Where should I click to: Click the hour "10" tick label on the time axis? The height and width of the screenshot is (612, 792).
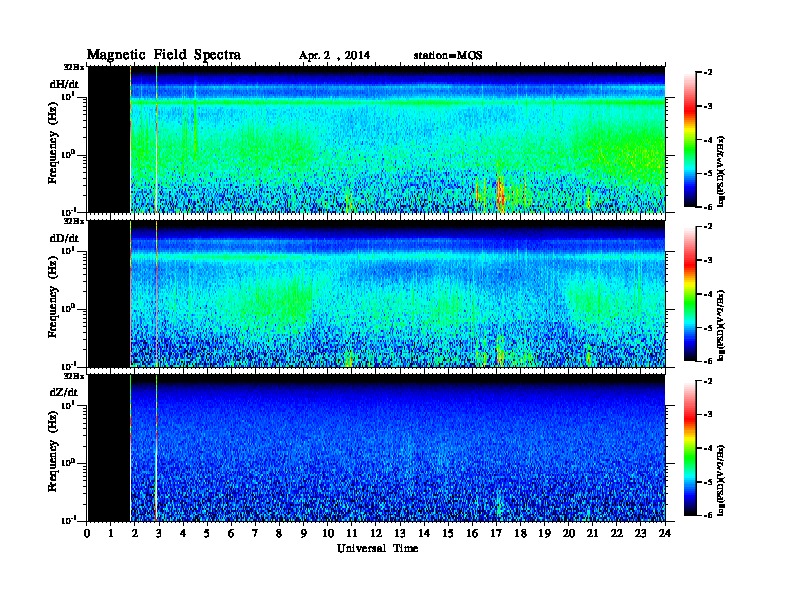click(x=328, y=533)
